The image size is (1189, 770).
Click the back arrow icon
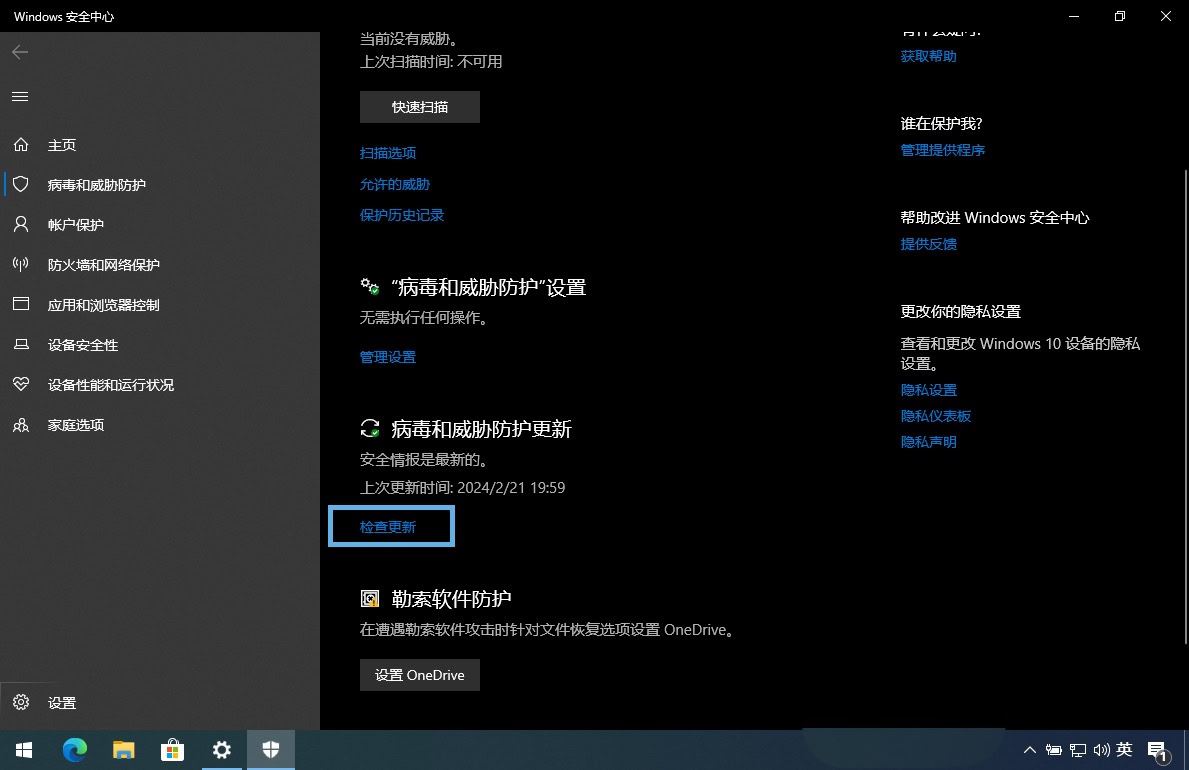tap(20, 52)
